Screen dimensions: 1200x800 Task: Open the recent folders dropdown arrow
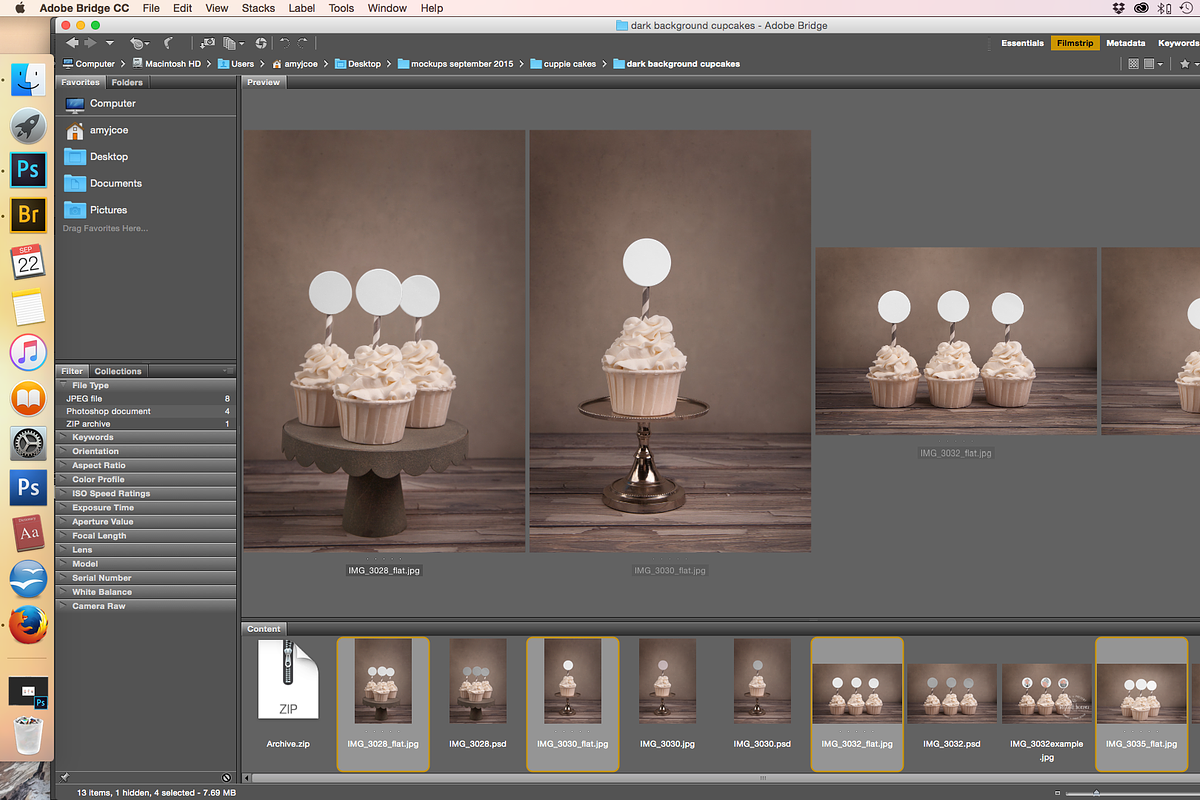109,43
